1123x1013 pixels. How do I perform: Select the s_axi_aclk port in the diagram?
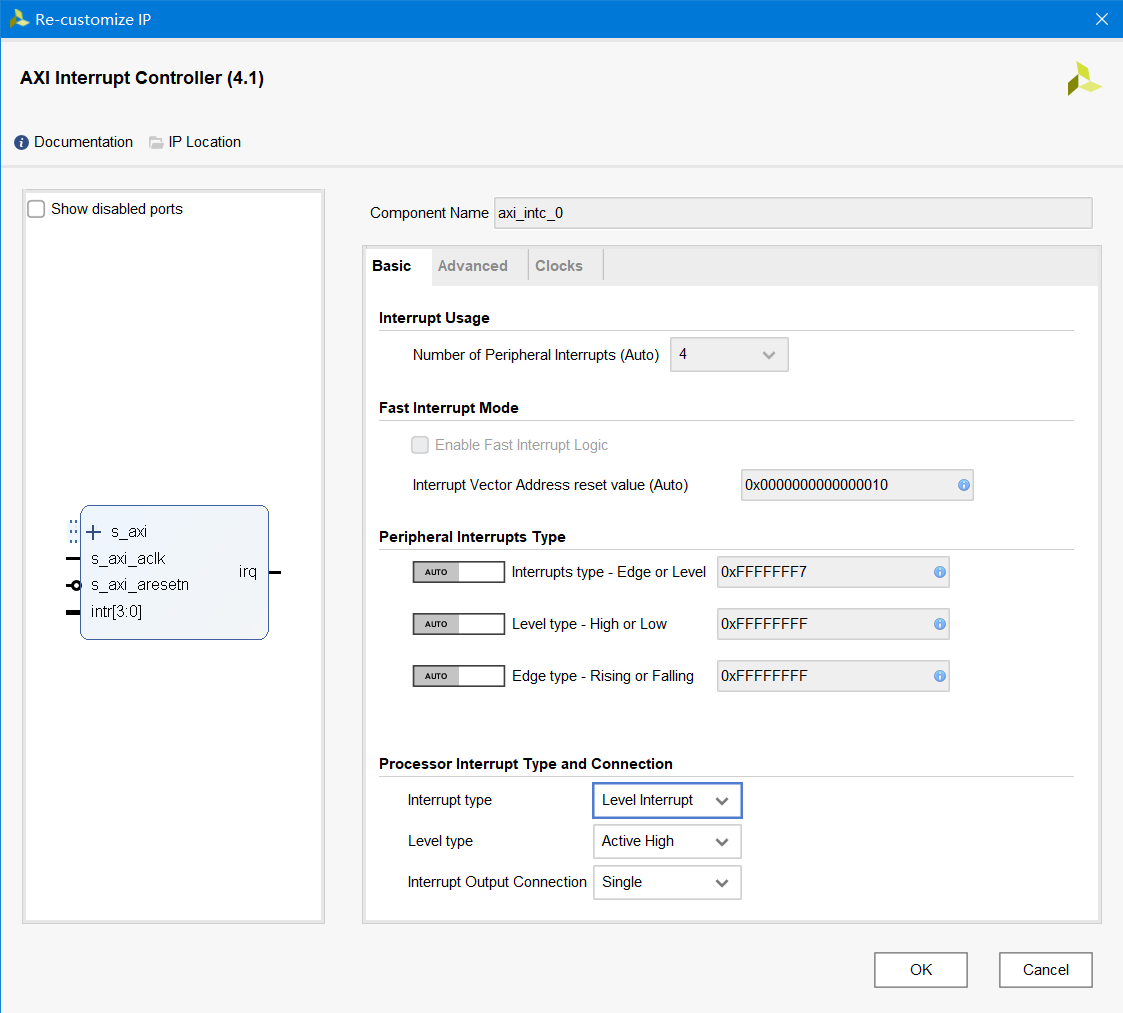coord(128,558)
